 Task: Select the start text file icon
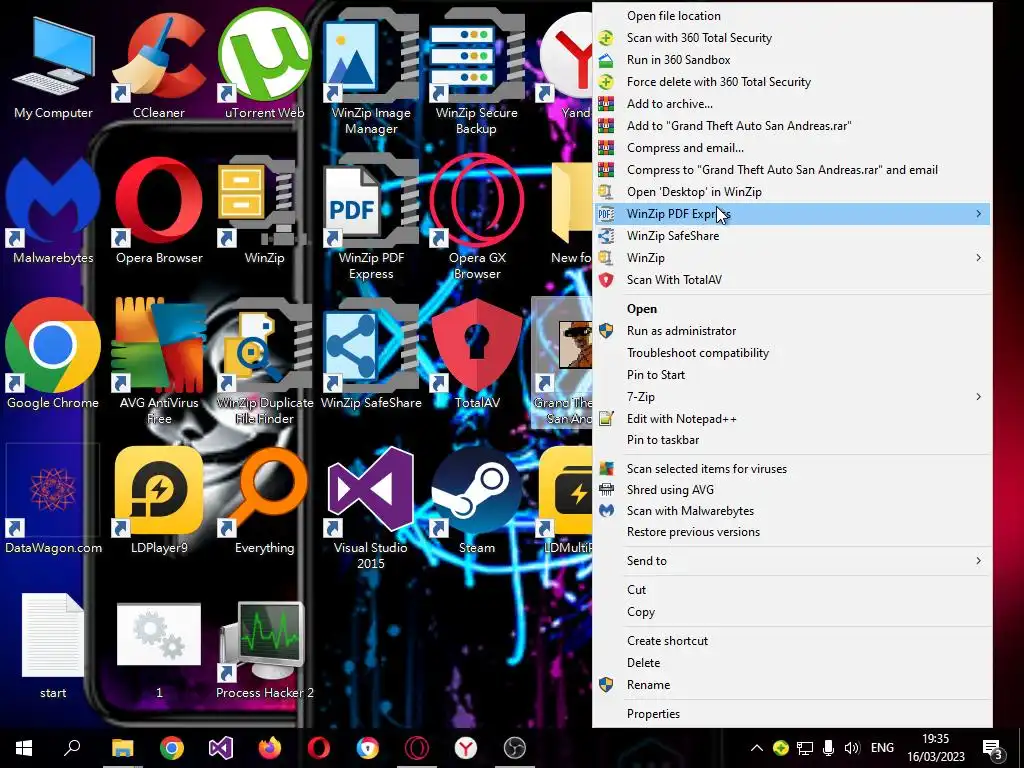54,645
